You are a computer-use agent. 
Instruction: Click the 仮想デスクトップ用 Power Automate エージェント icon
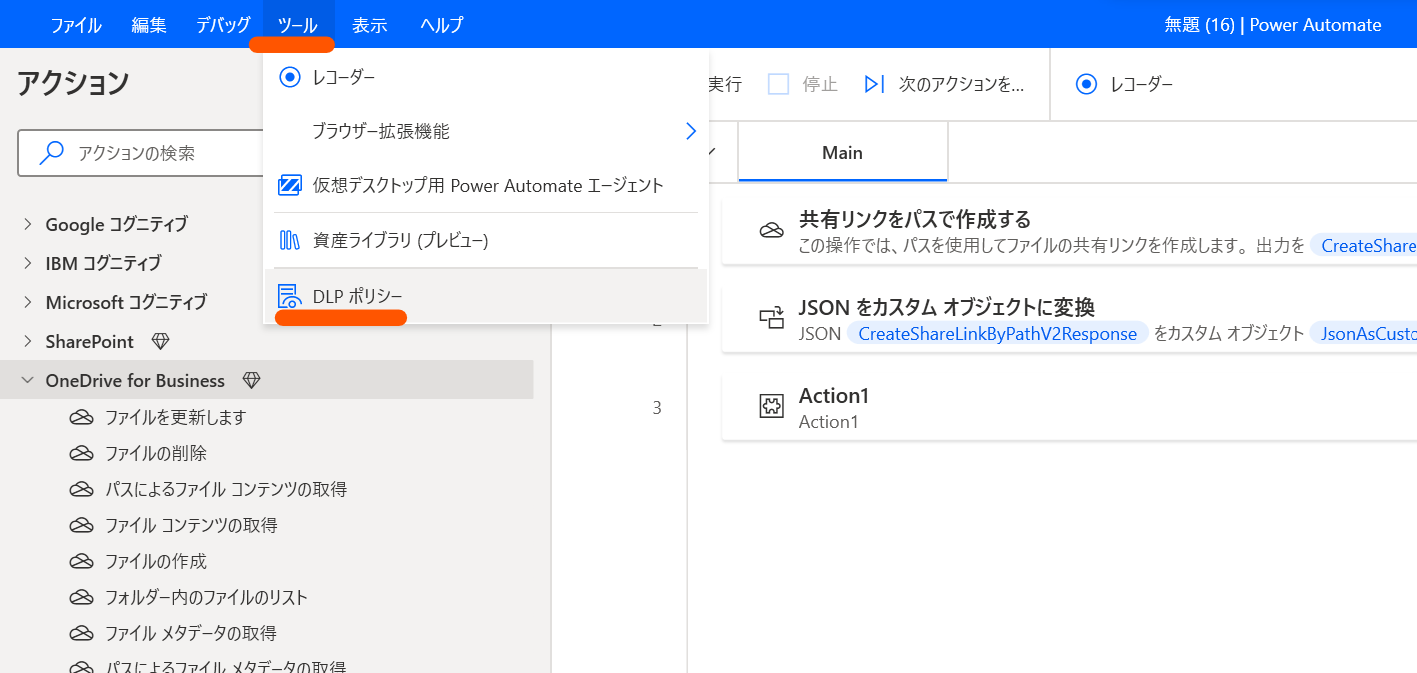[288, 185]
